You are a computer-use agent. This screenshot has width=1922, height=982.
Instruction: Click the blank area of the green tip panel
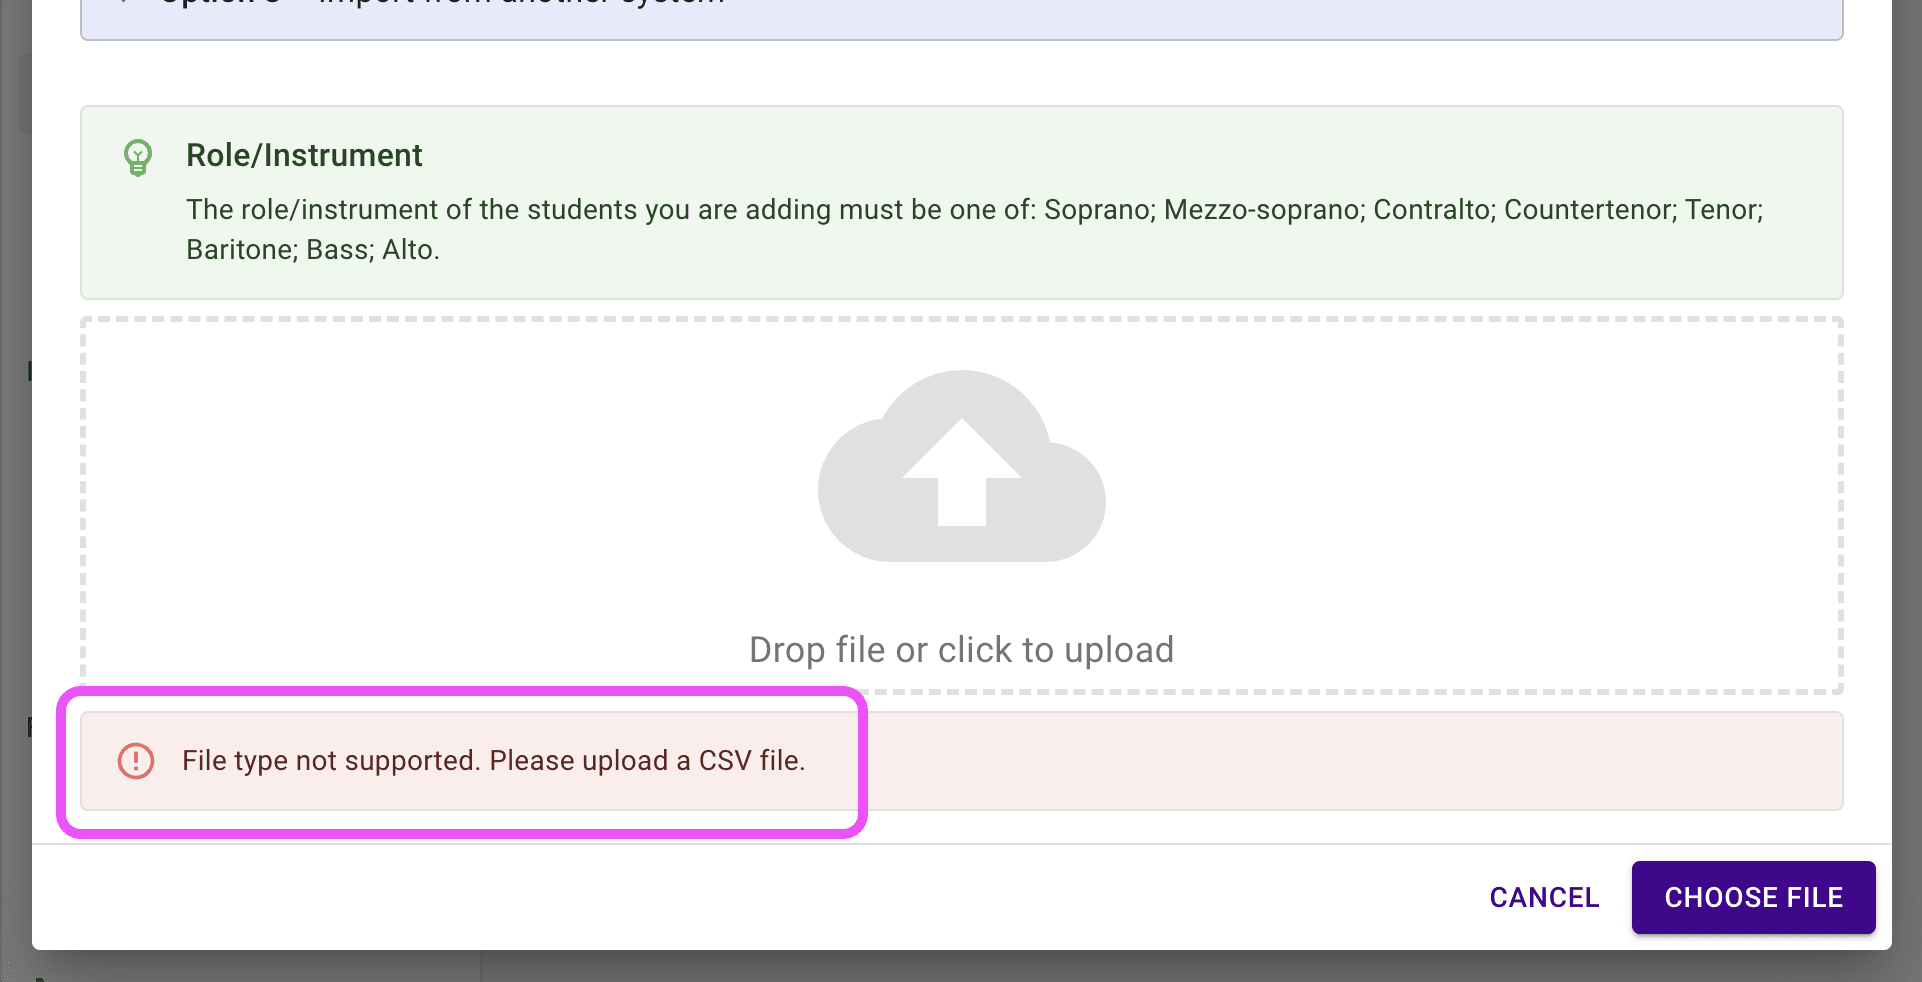tap(1200, 150)
